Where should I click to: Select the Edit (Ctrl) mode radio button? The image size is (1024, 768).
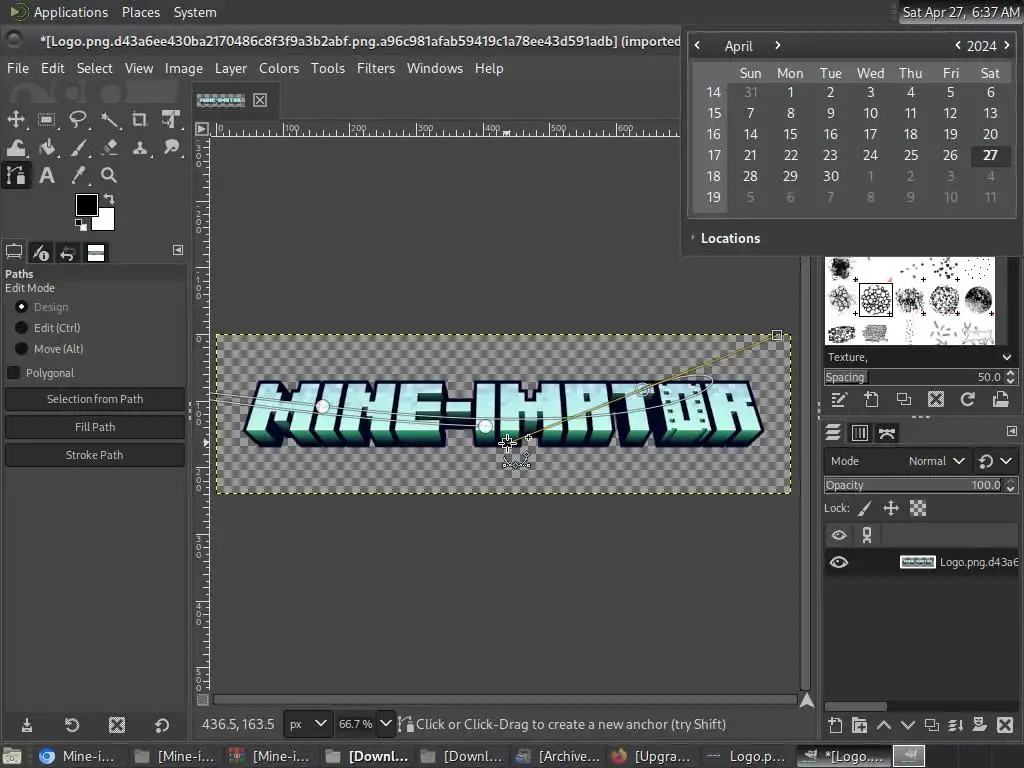click(x=22, y=328)
